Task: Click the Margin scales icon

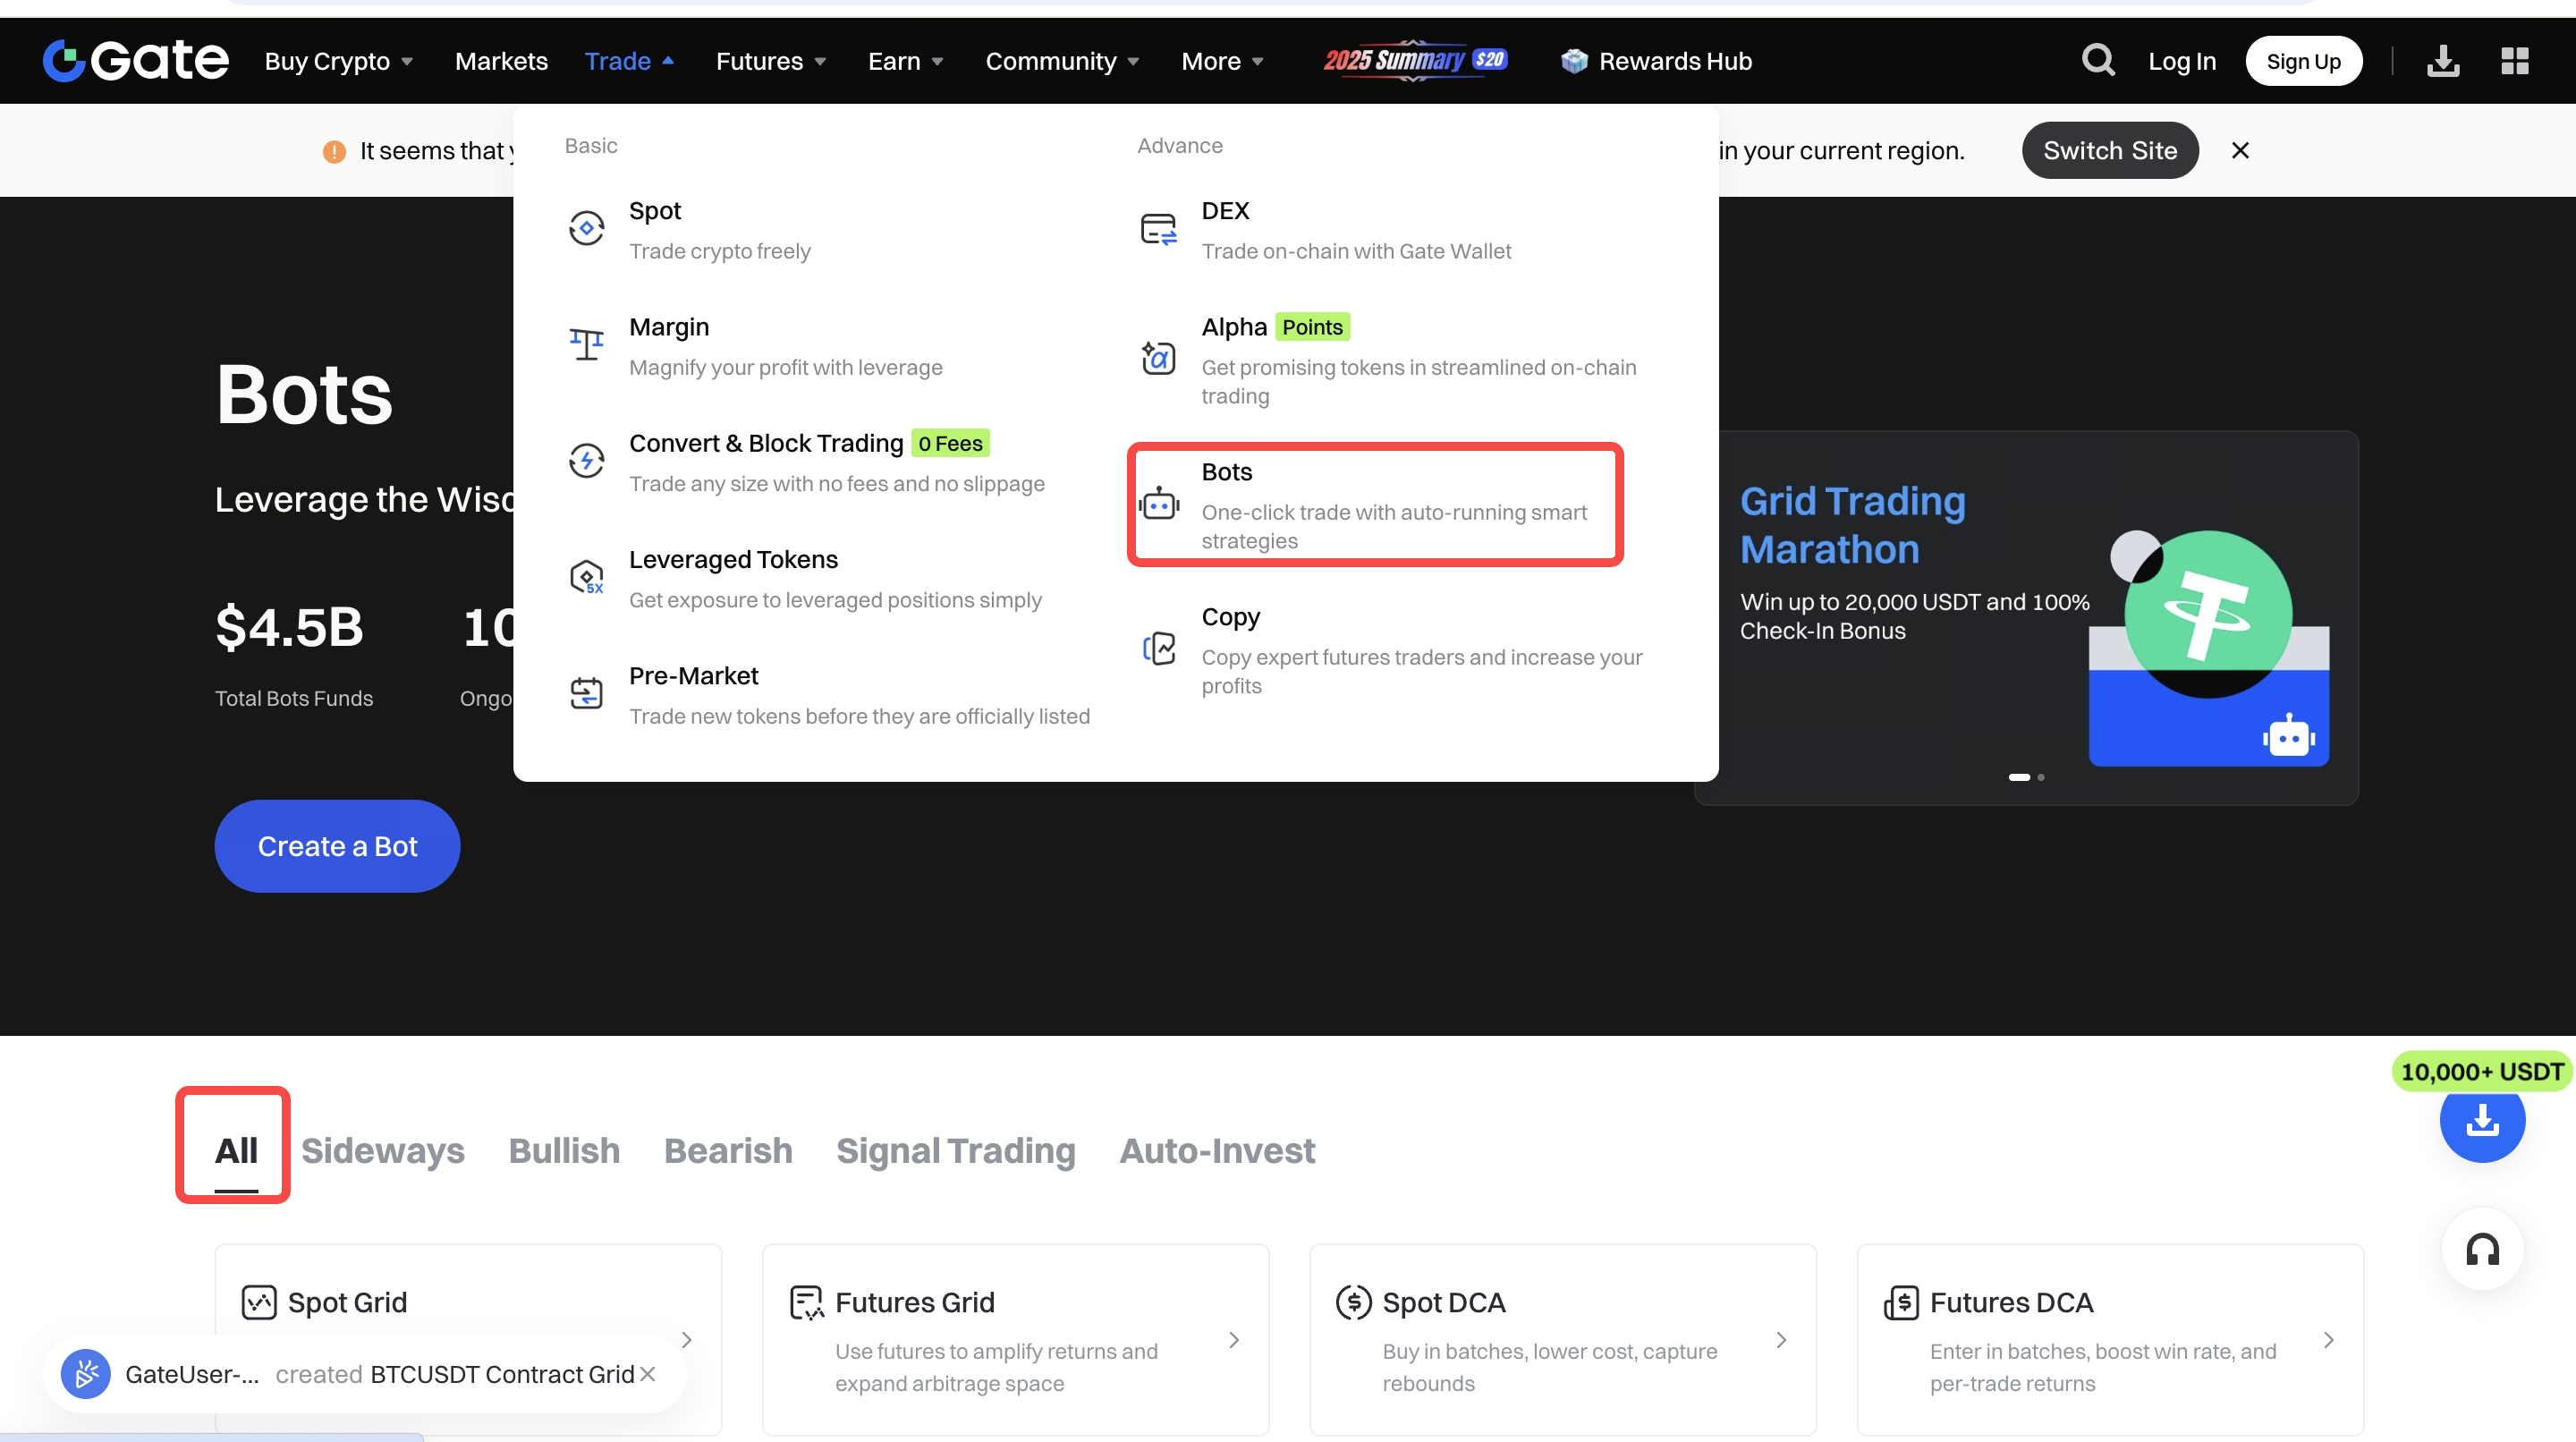Action: point(586,345)
